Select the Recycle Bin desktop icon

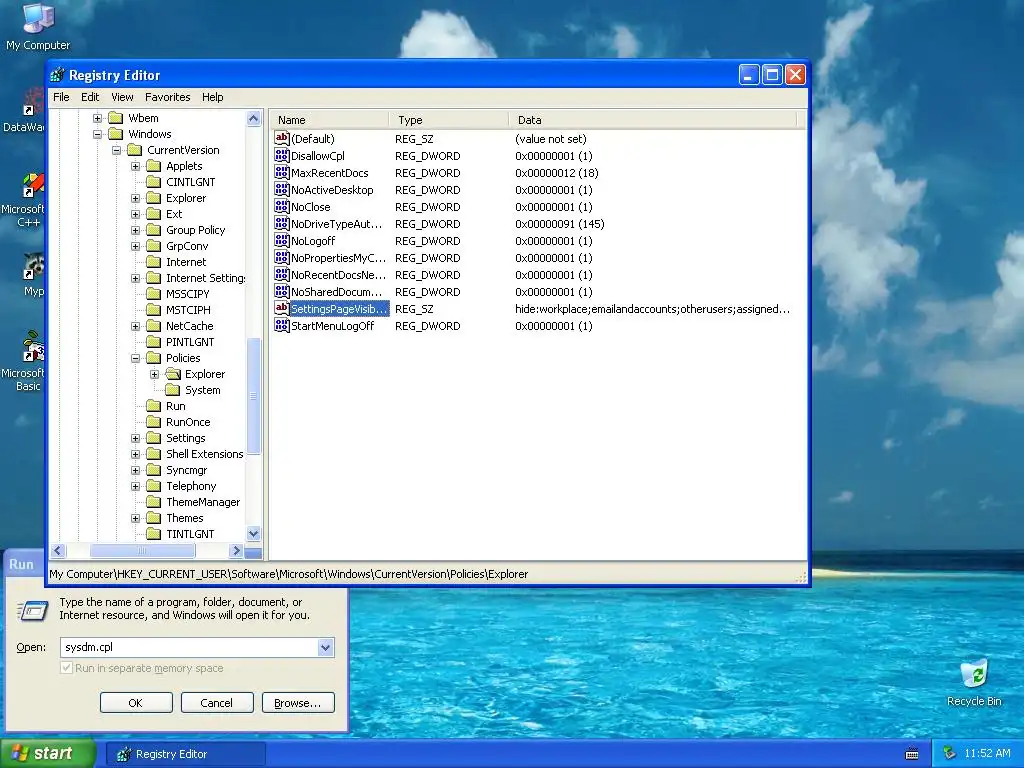(x=974, y=683)
